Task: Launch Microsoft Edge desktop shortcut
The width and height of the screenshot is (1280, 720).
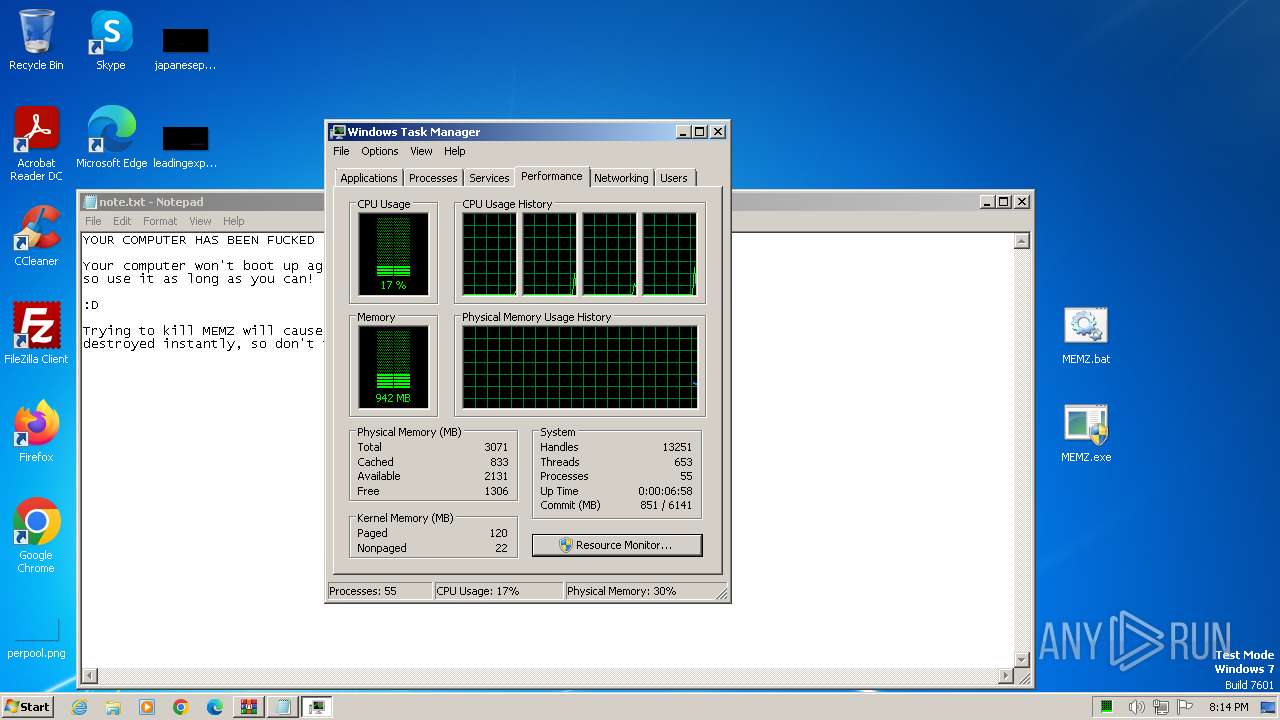Action: tap(111, 137)
